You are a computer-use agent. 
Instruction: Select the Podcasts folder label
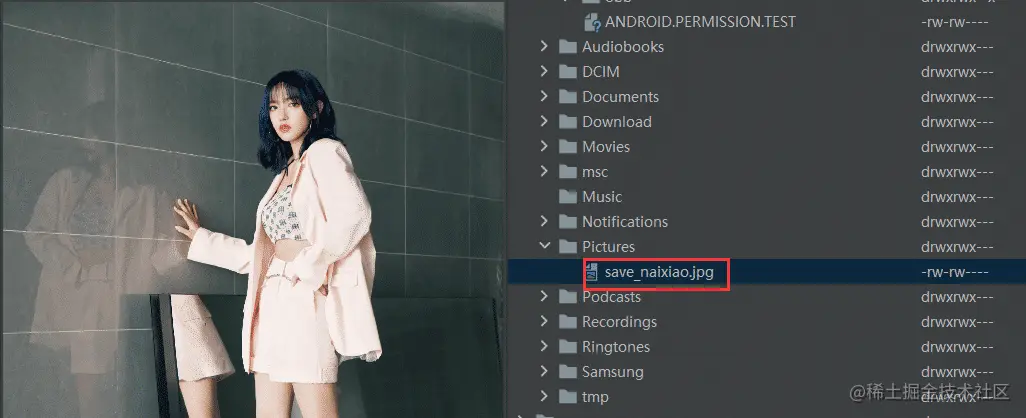tap(612, 296)
